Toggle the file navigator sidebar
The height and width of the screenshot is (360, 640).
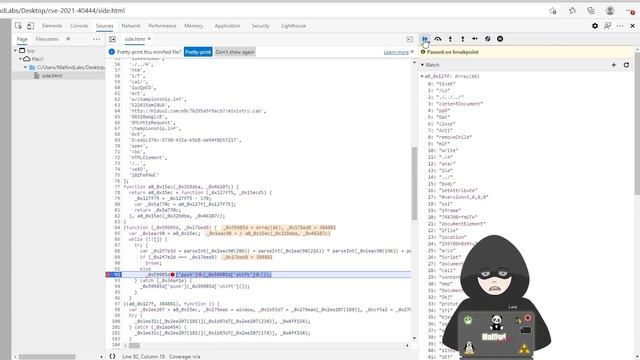point(112,39)
